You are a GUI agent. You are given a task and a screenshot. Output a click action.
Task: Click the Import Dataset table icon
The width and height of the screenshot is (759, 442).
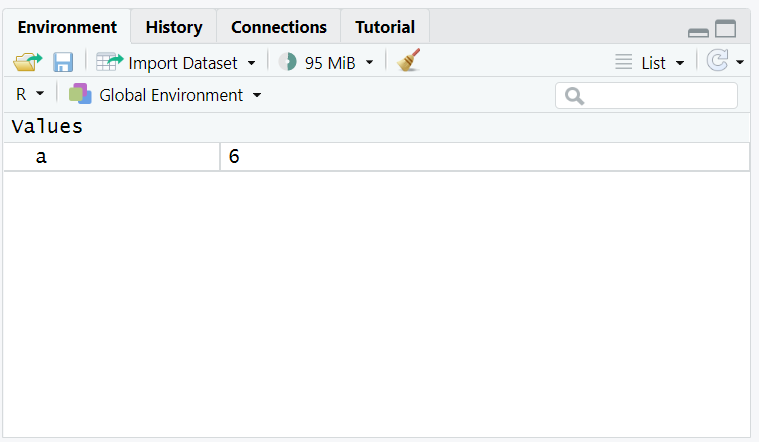coord(109,62)
